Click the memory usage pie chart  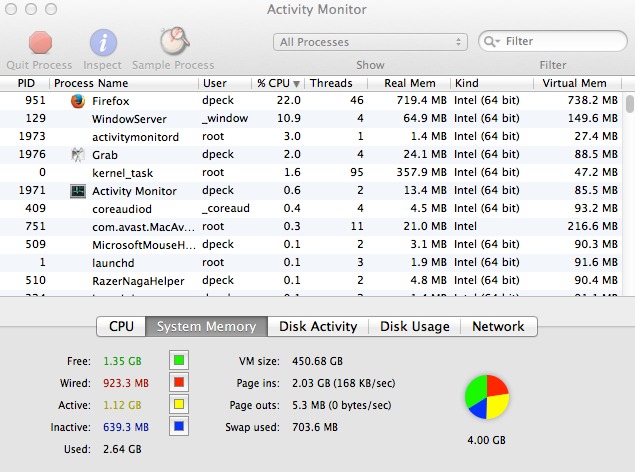(x=486, y=397)
